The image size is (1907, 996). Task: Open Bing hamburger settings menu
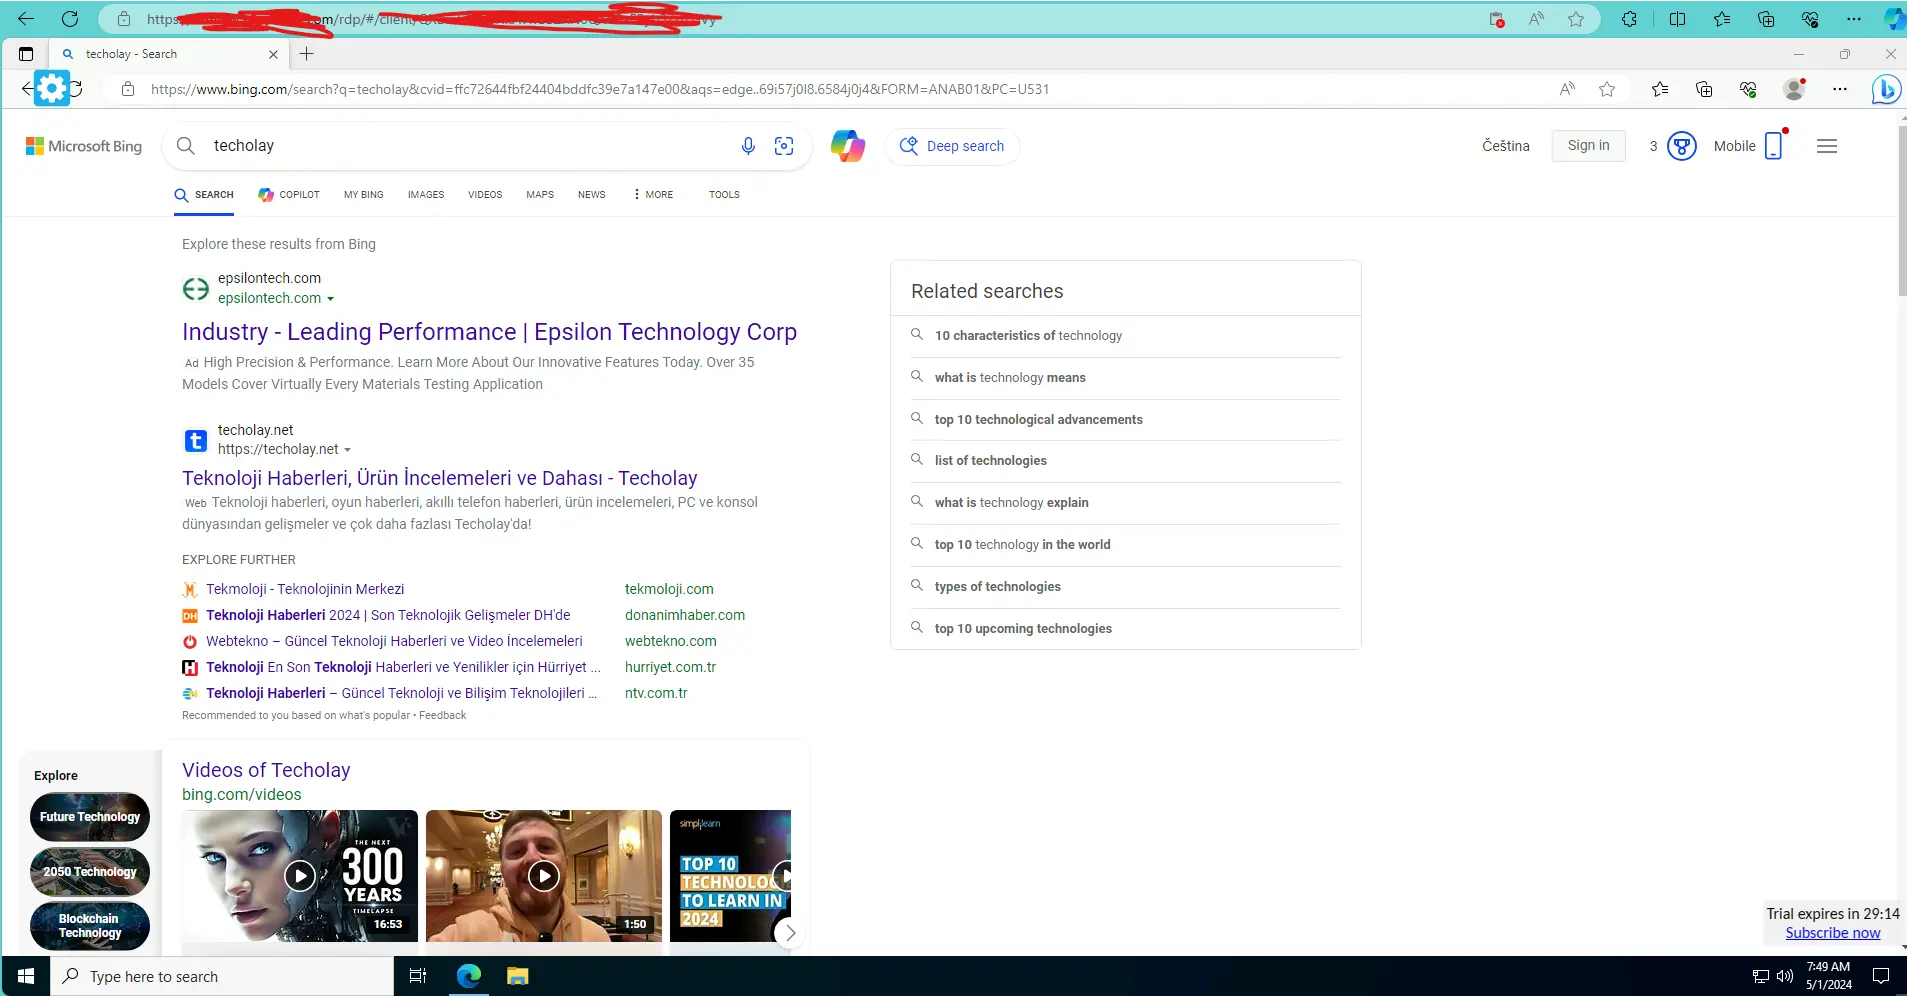1827,146
